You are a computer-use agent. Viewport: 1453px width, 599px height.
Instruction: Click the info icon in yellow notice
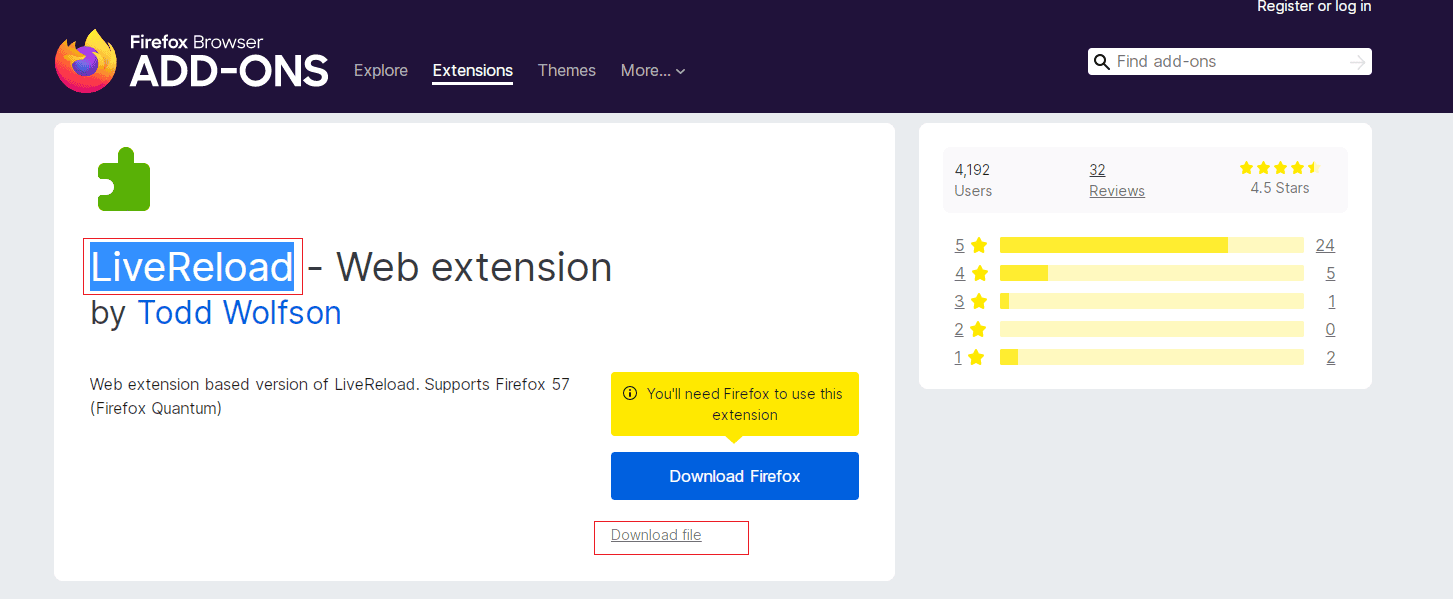(630, 394)
